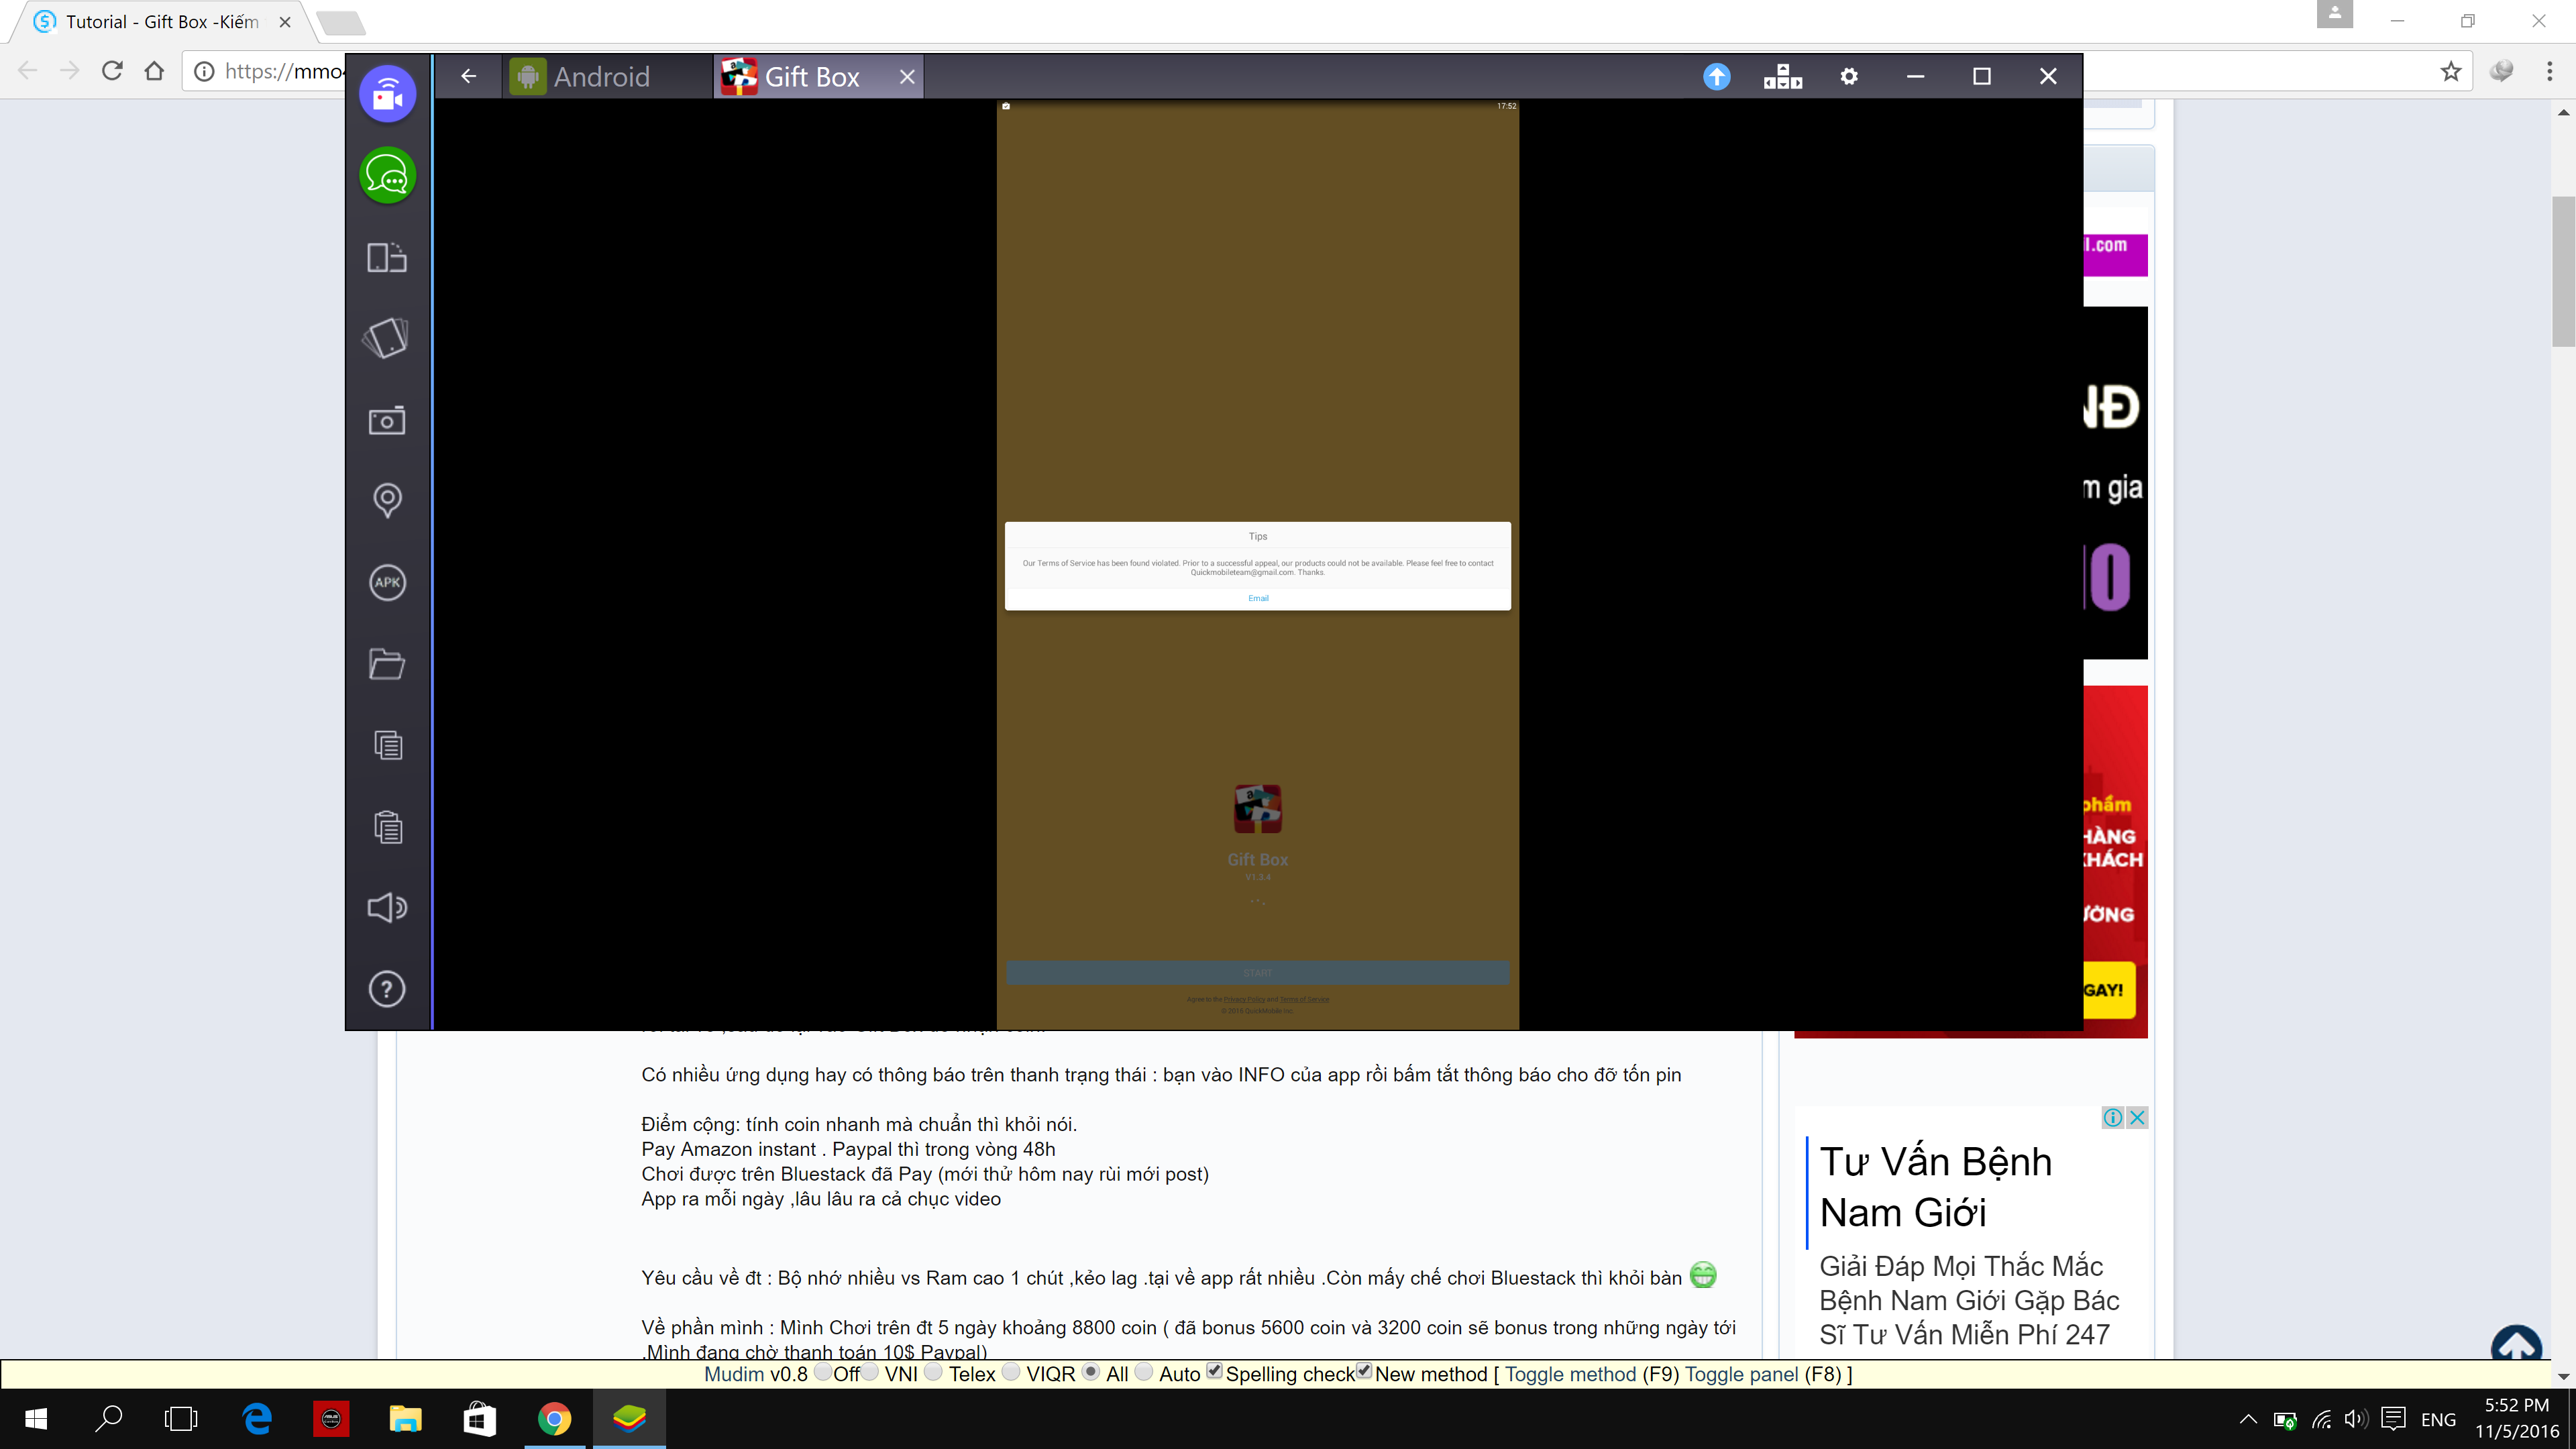Open the green chat bubble icon
2576x1449 pixels.
[x=387, y=176]
